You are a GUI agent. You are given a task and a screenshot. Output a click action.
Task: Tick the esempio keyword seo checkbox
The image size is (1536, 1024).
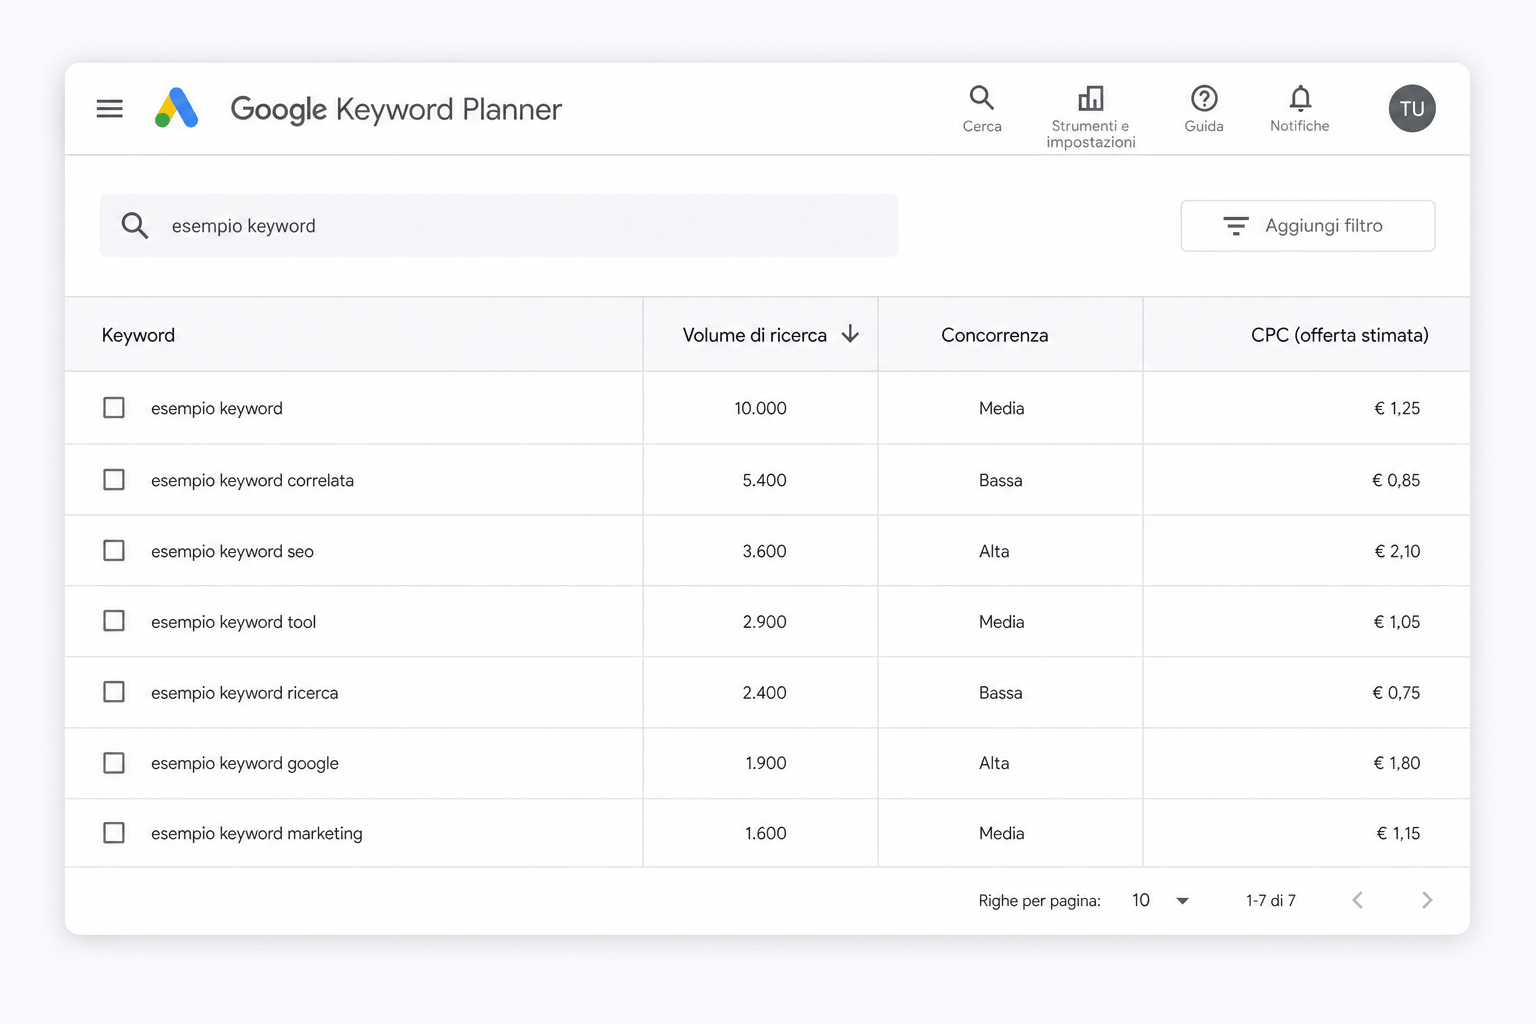[x=114, y=551]
